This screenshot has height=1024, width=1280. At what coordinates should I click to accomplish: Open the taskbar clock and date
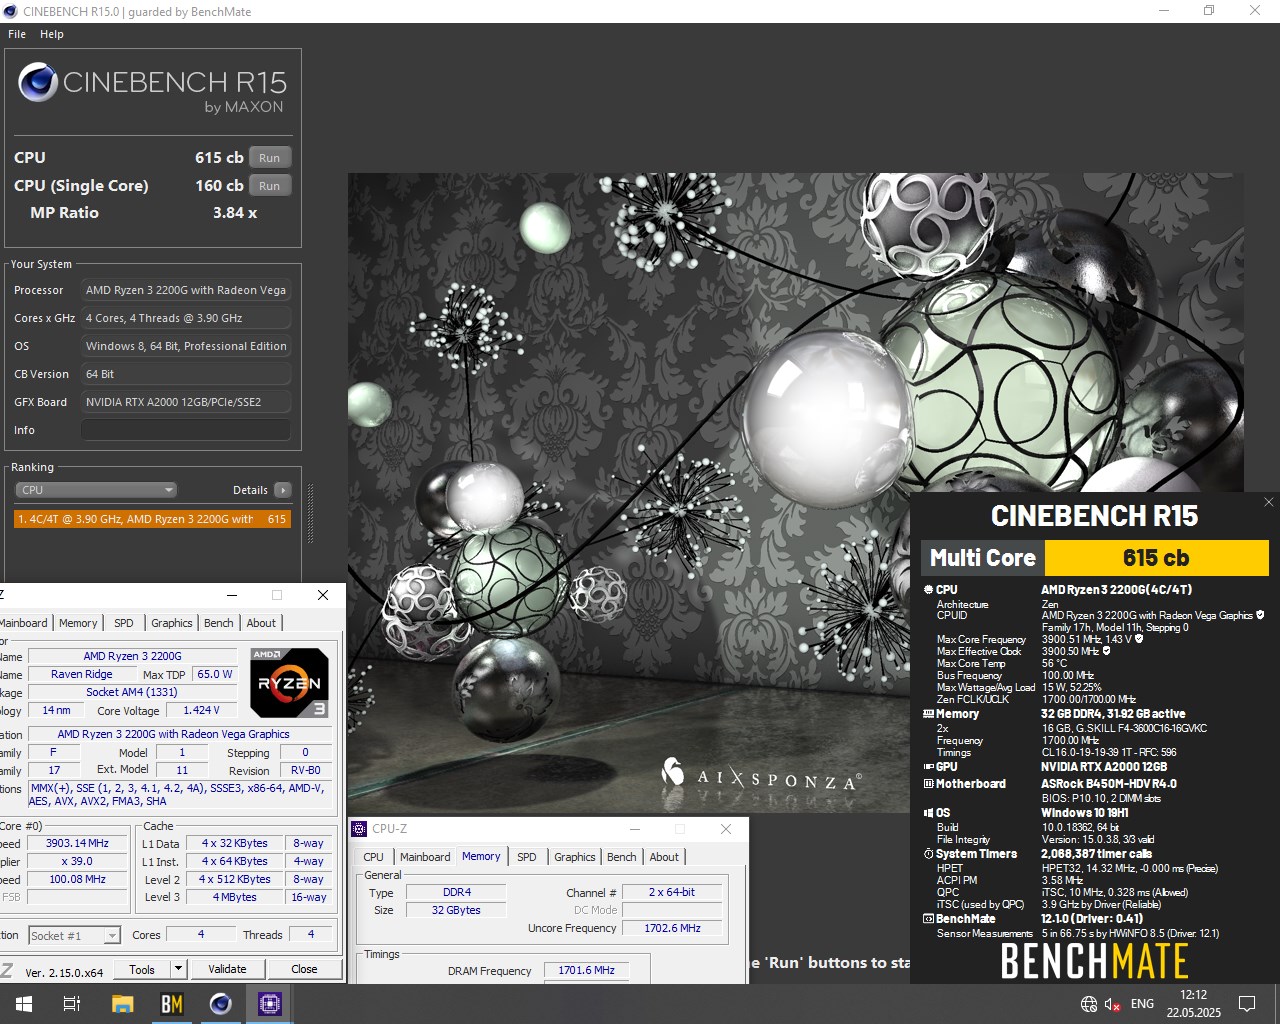[x=1193, y=1004]
